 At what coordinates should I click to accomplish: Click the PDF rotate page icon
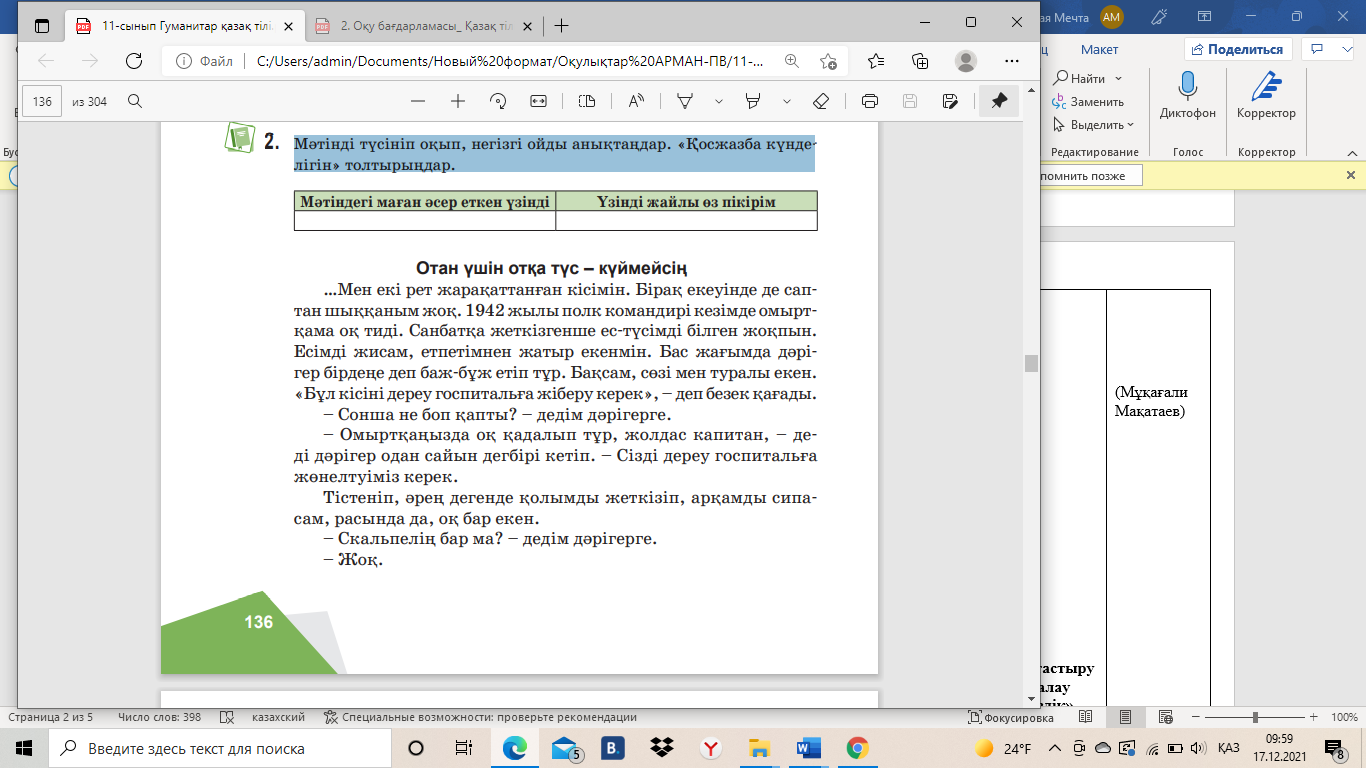[x=498, y=101]
